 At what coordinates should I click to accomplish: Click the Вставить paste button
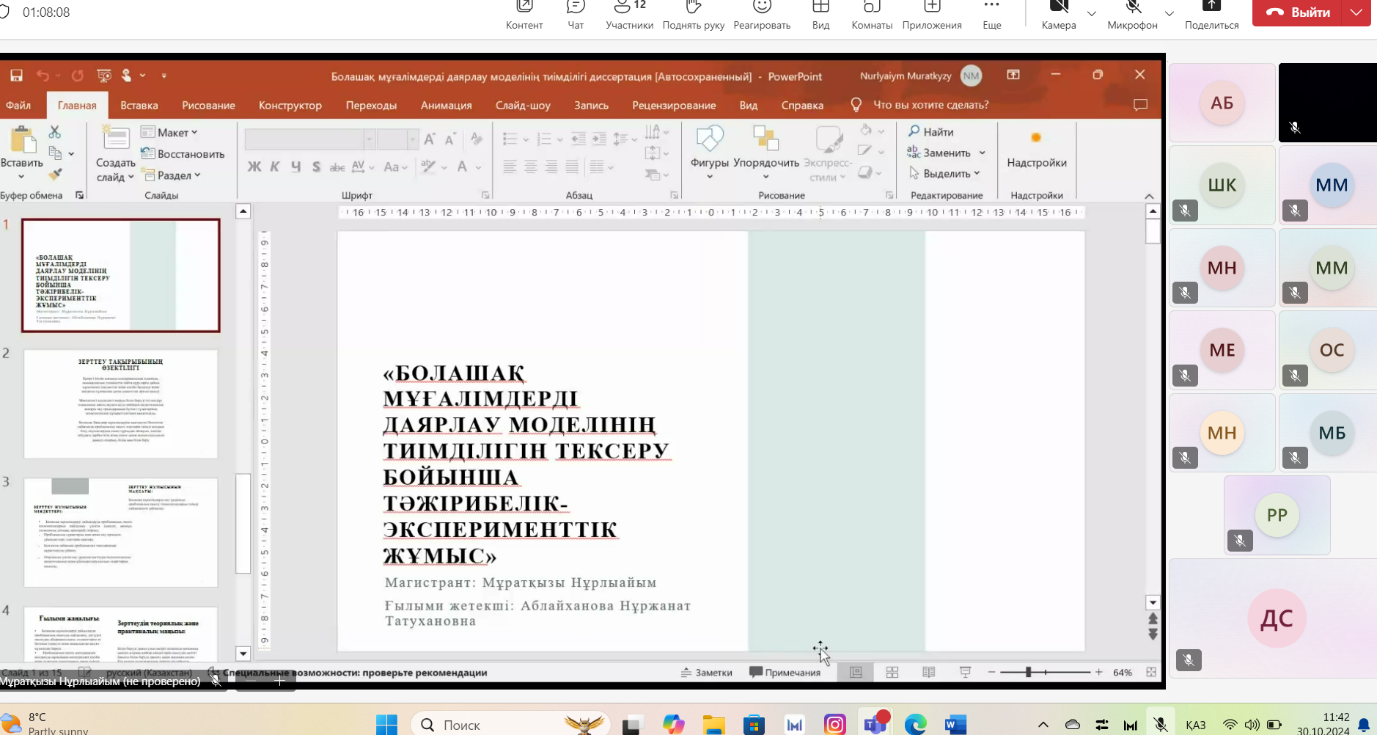click(x=21, y=150)
